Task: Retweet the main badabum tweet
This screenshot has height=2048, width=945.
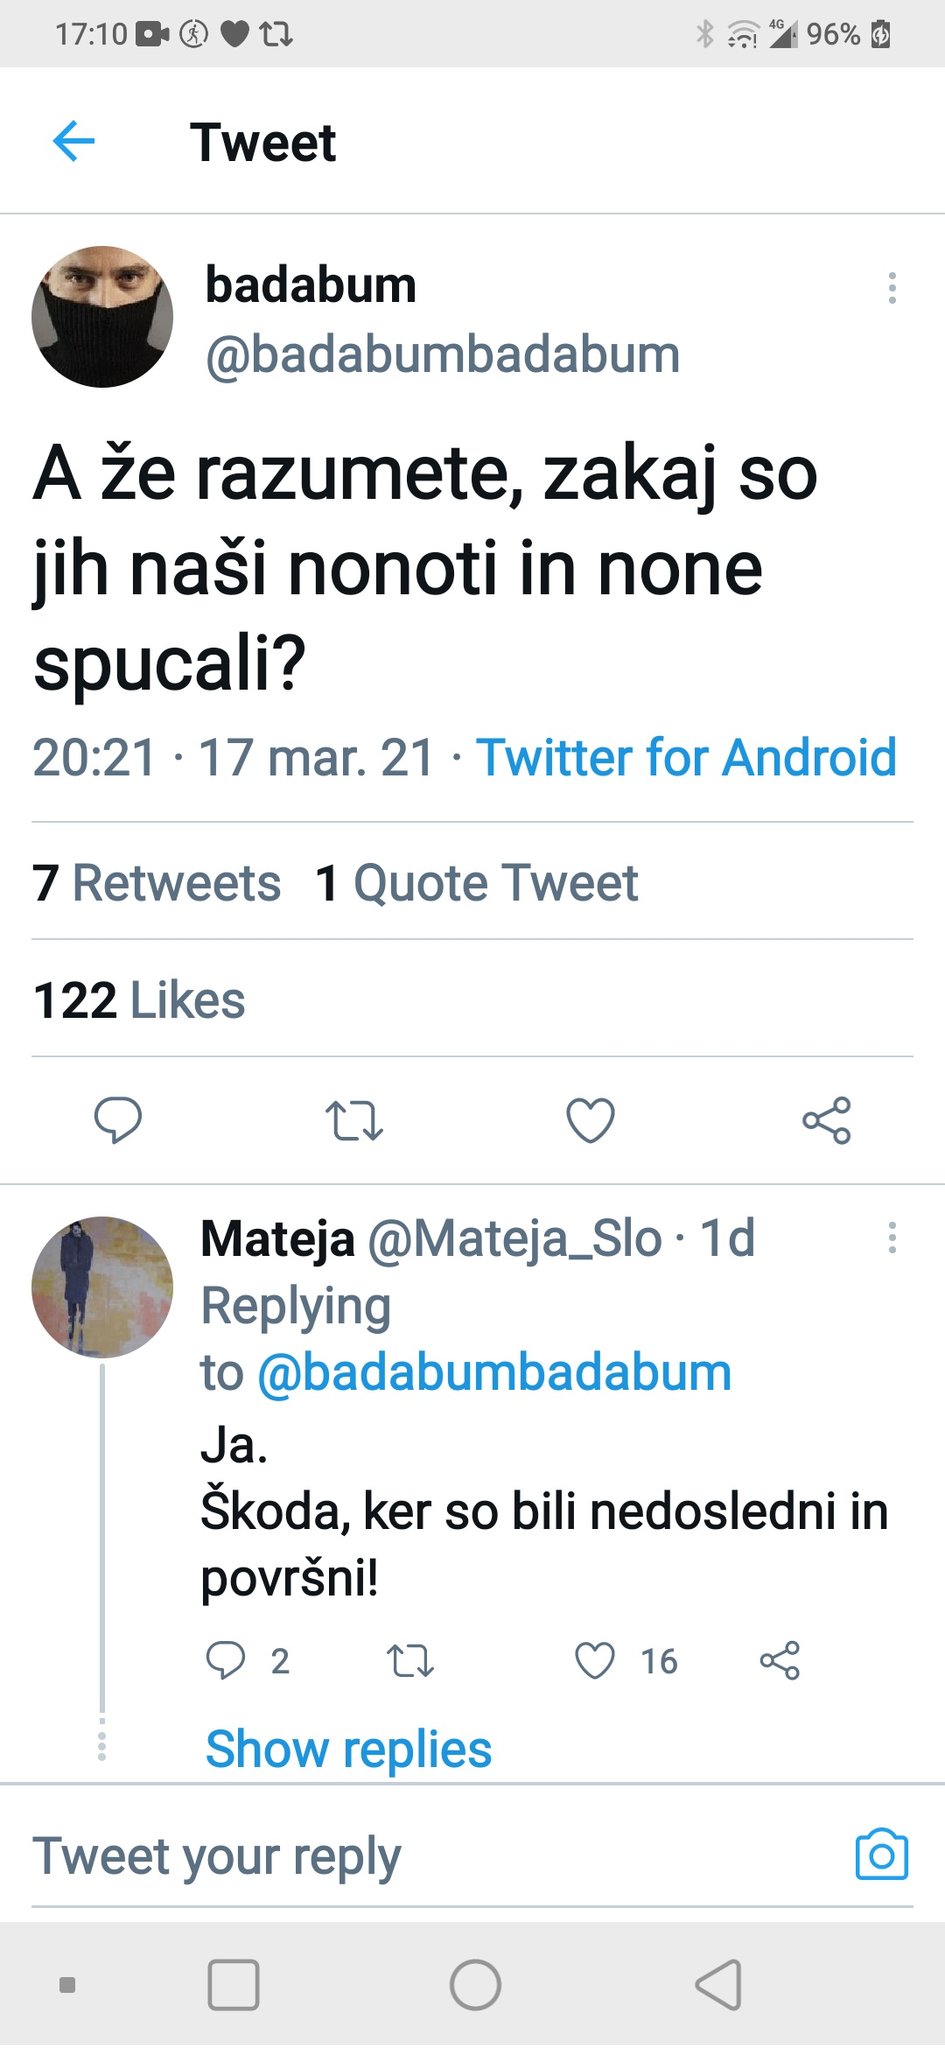Action: 354,1120
